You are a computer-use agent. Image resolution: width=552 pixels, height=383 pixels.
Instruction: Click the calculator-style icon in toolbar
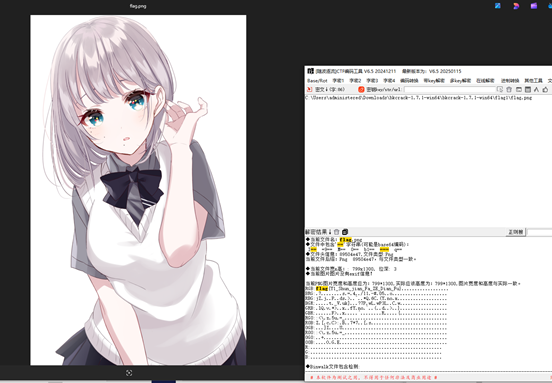coord(528,89)
